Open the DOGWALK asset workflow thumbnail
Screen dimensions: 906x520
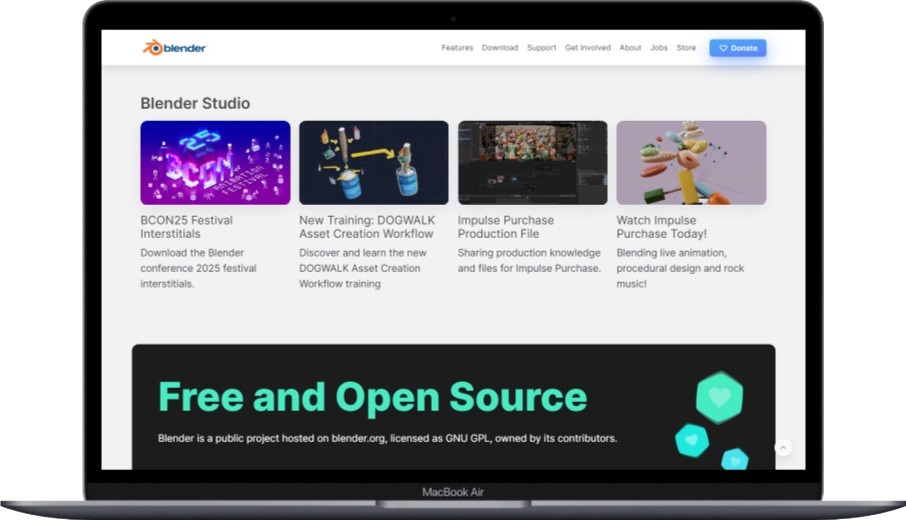[374, 162]
